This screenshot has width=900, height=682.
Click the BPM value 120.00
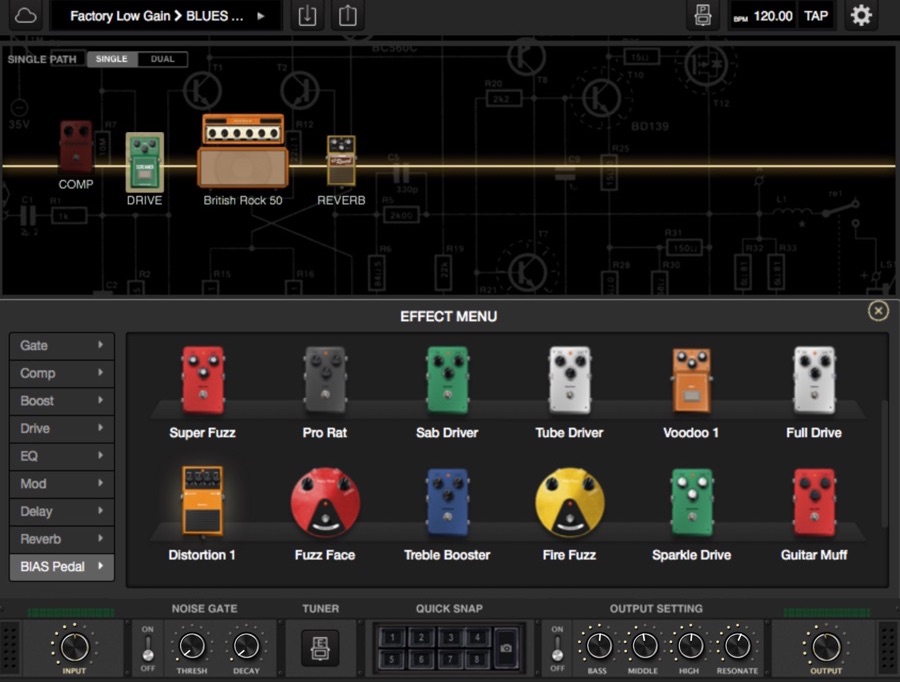pos(773,16)
